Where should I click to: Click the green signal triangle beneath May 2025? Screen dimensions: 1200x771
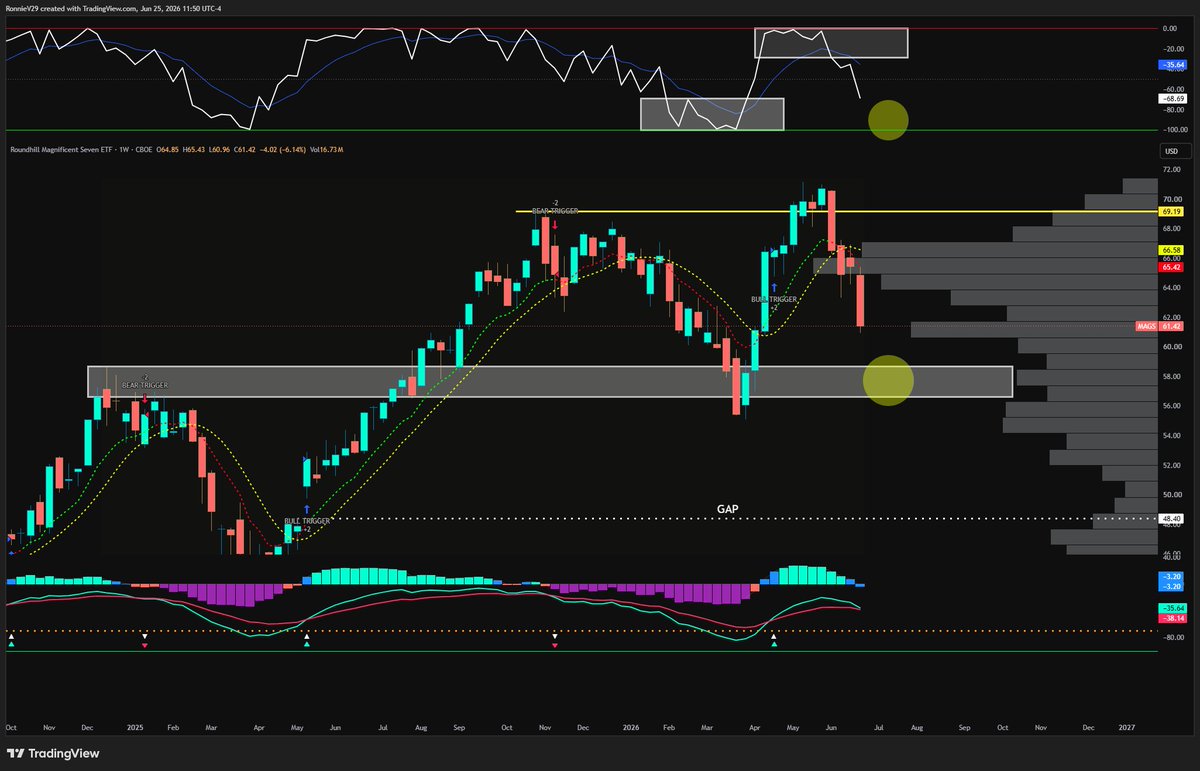[x=306, y=646]
